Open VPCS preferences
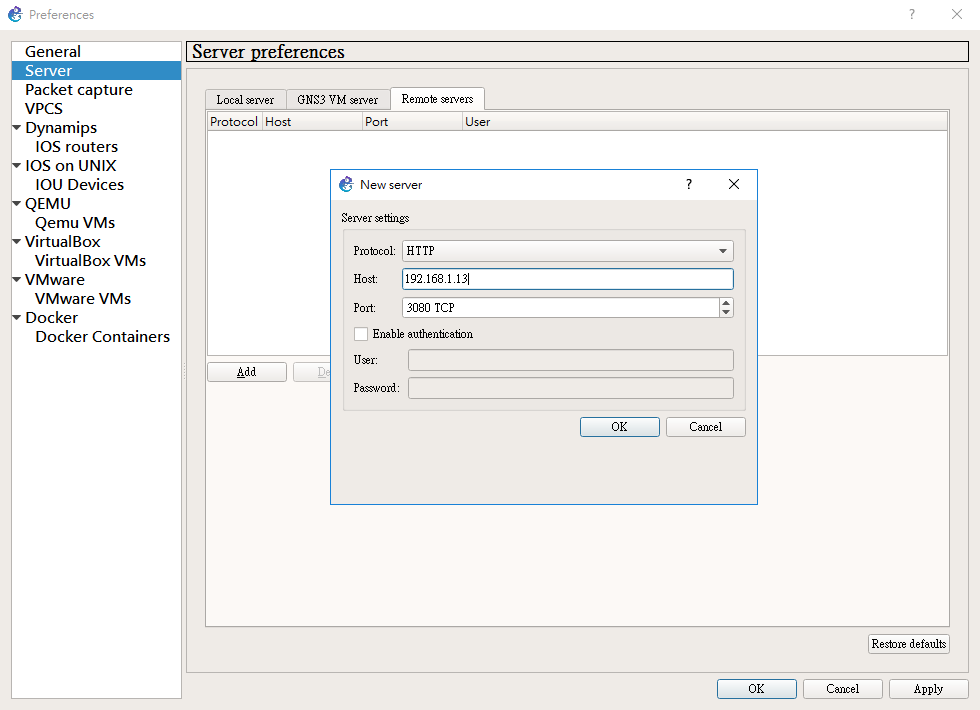Viewport: 980px width, 710px height. [44, 109]
